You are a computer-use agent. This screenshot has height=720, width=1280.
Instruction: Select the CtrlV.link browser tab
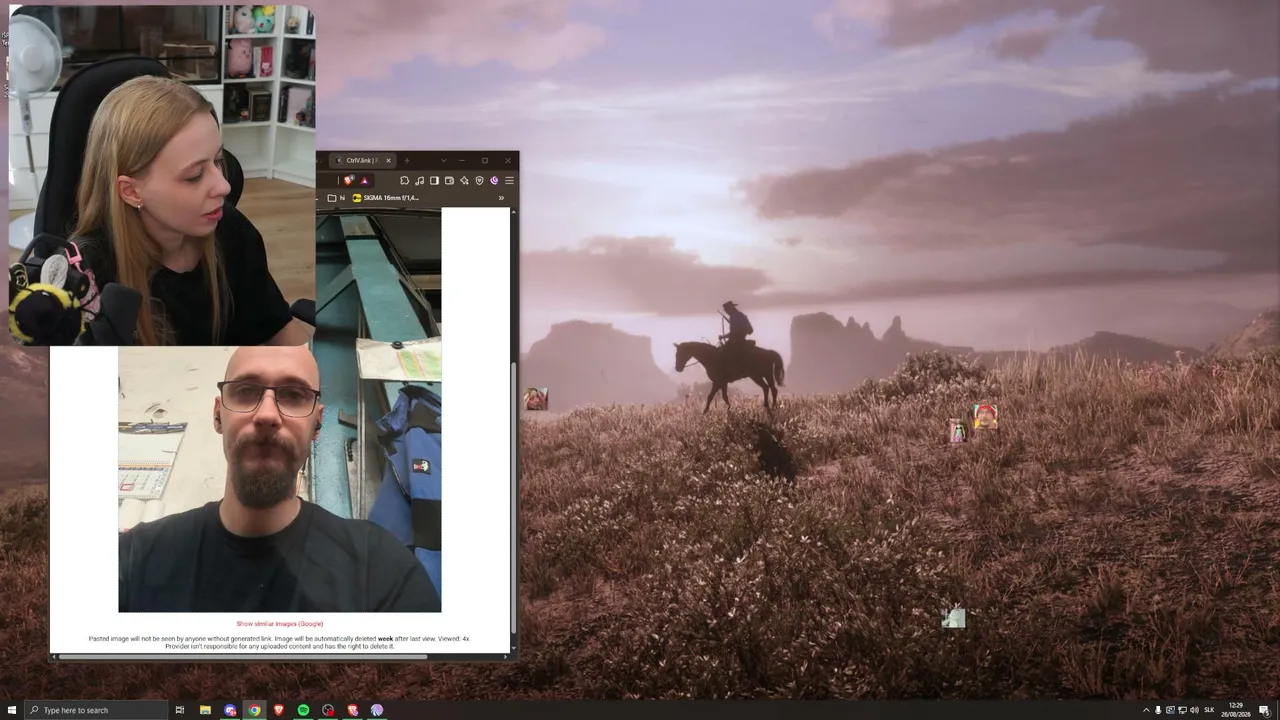(x=364, y=160)
